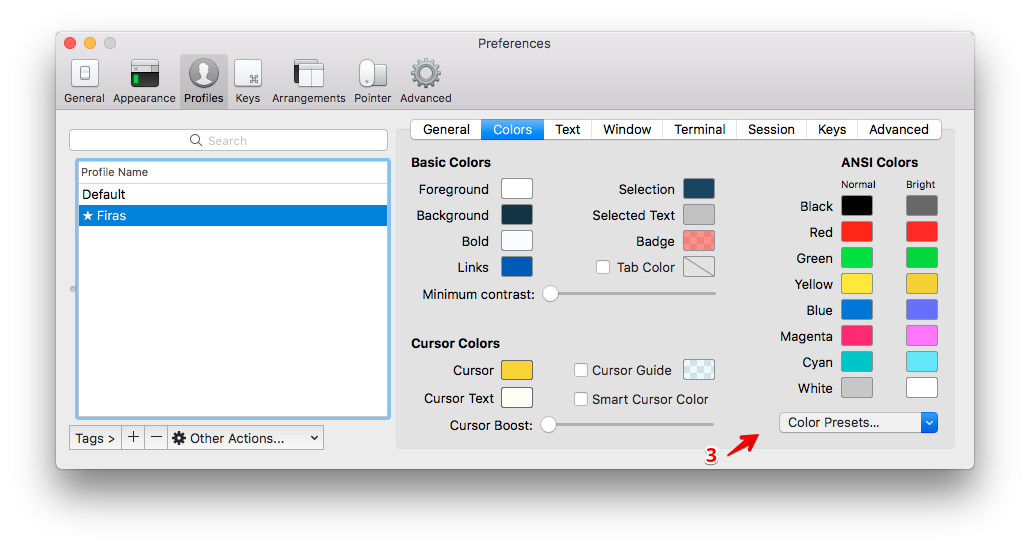Switch to the Colors tab
The height and width of the screenshot is (549, 1030).
click(x=512, y=129)
